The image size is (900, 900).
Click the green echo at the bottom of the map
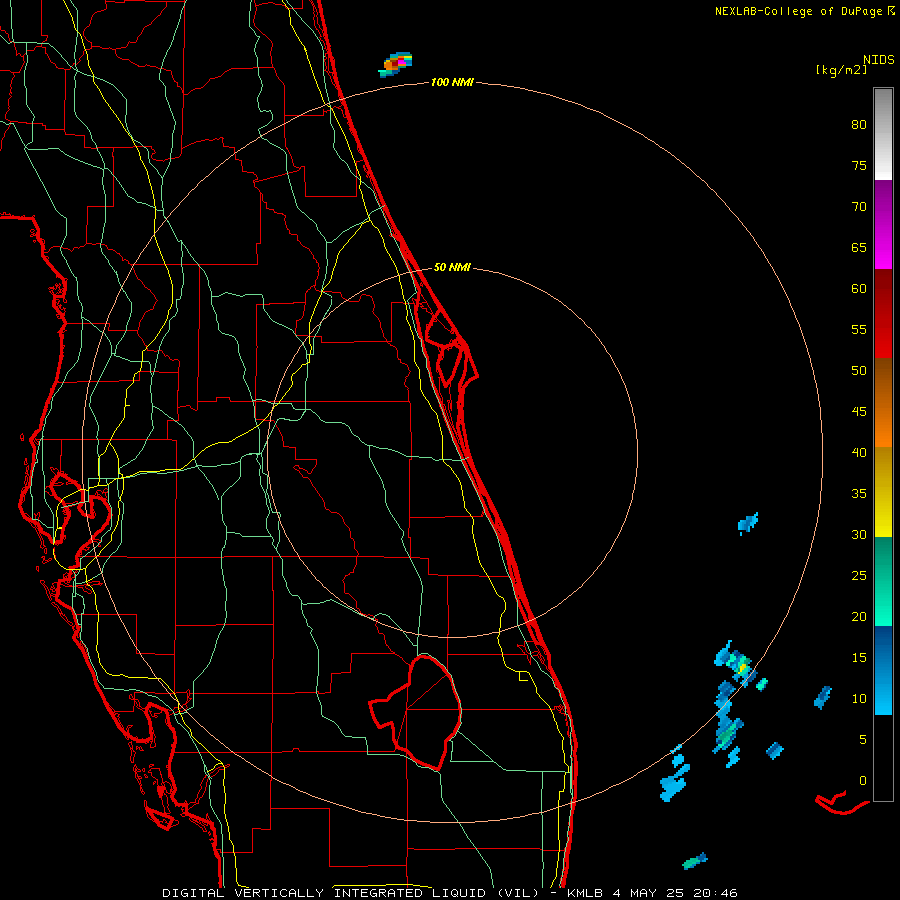[x=695, y=861]
